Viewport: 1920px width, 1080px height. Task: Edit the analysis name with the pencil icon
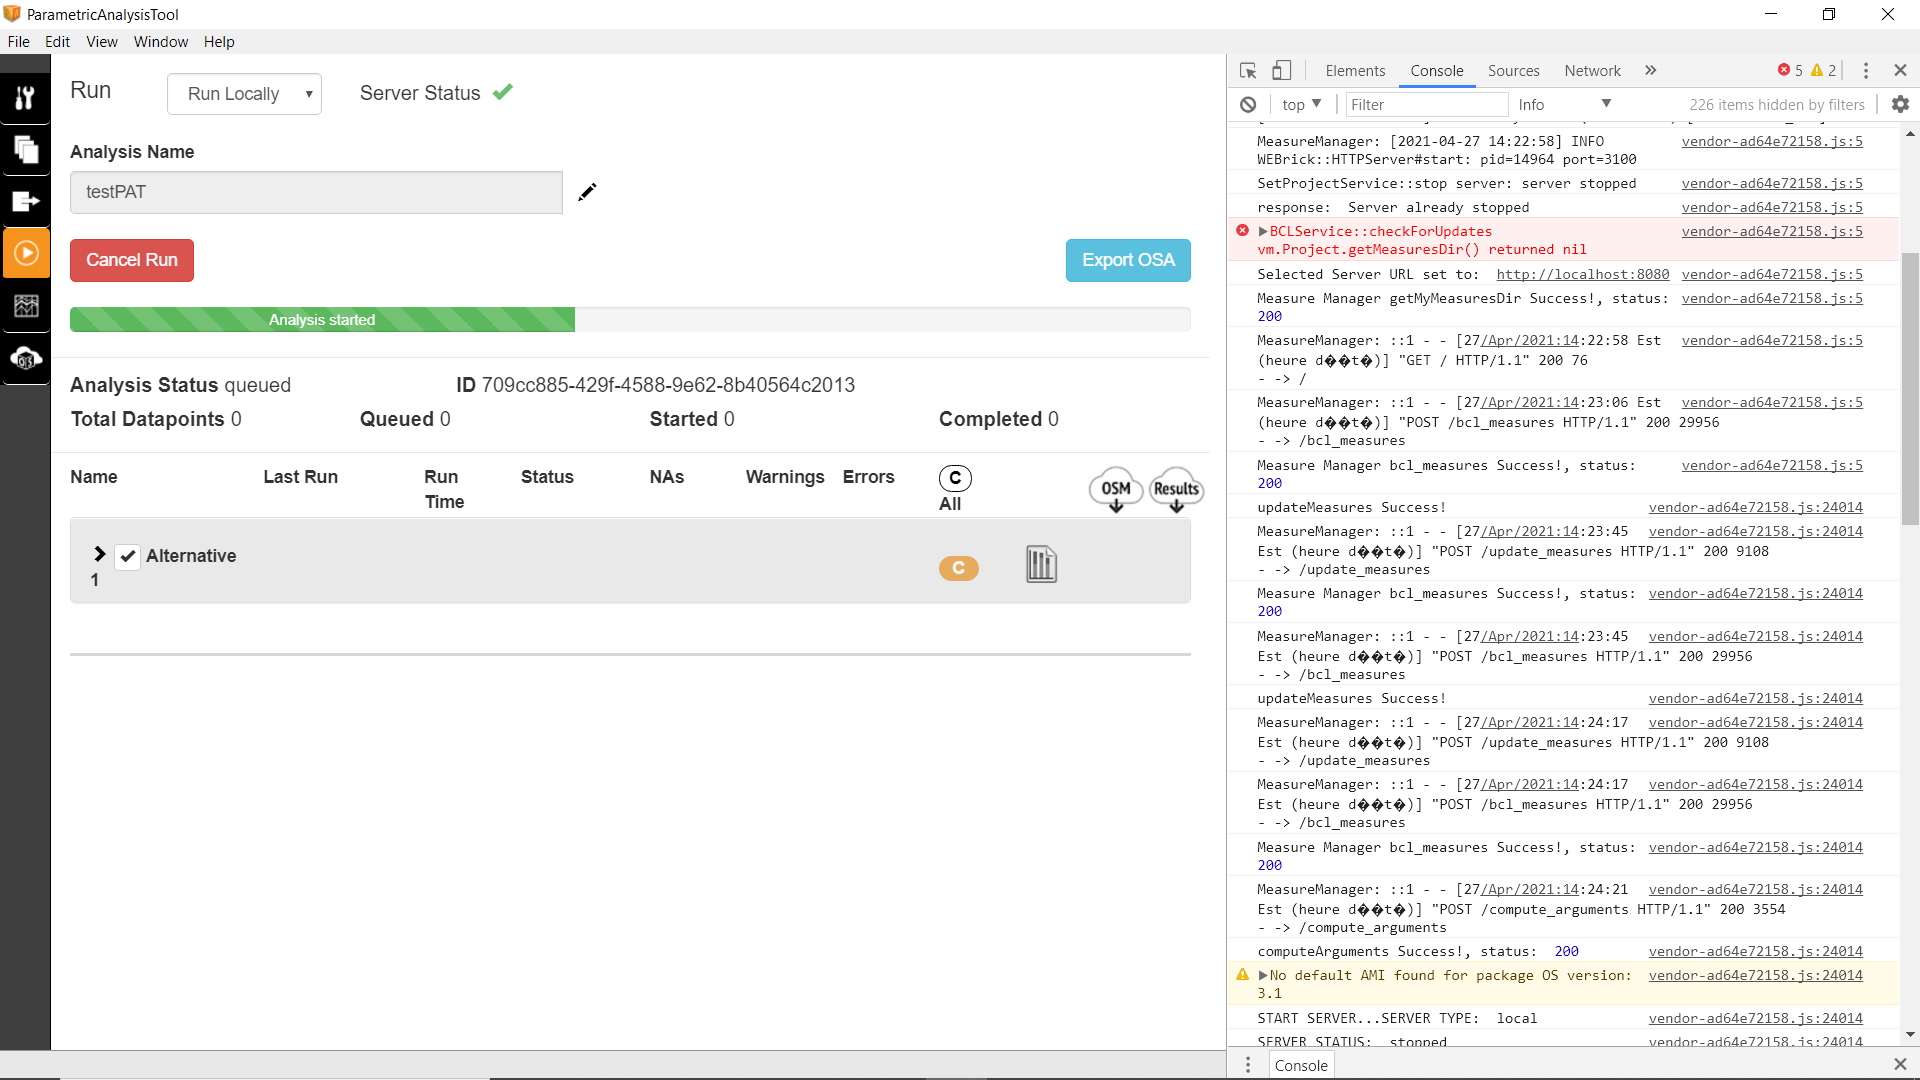click(587, 192)
